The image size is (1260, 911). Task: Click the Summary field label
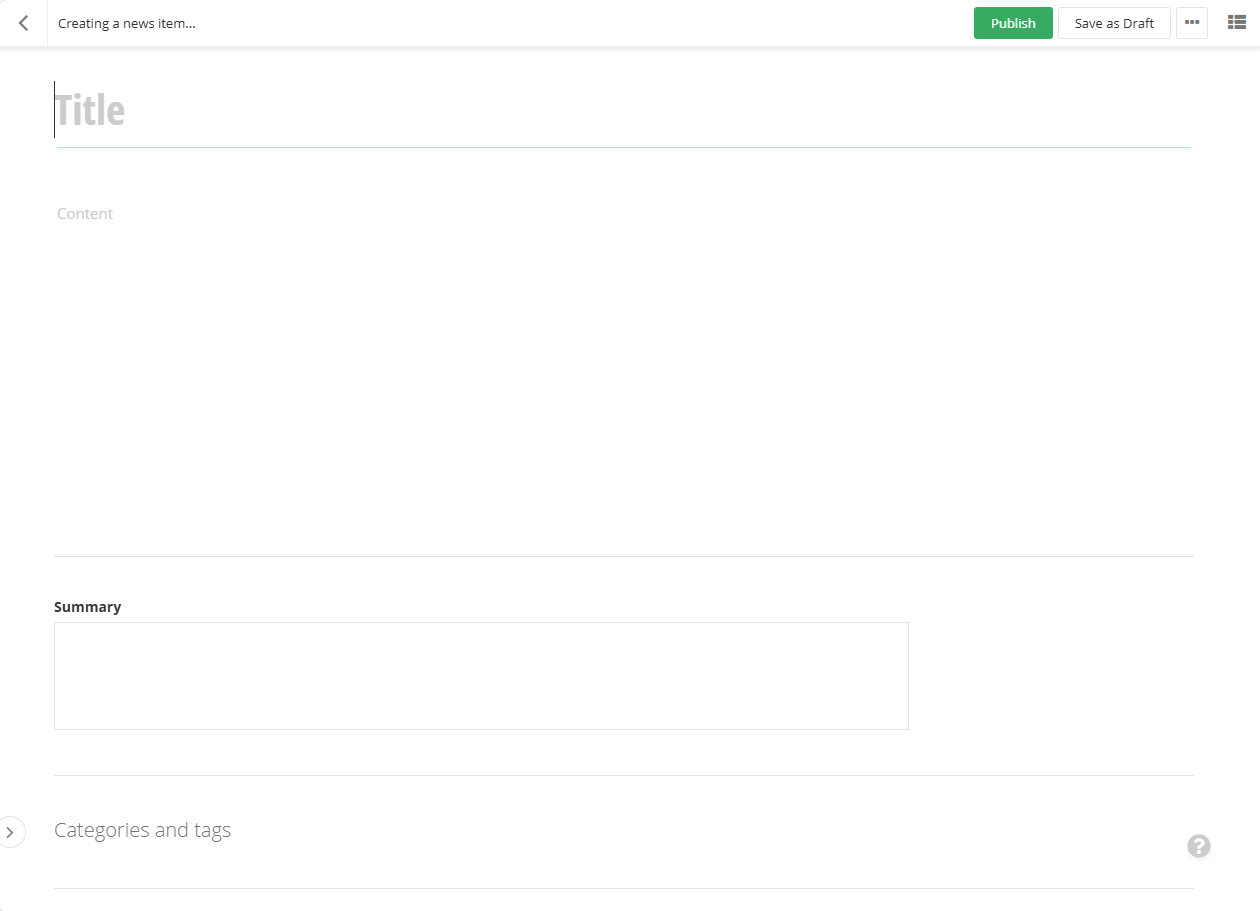point(87,606)
